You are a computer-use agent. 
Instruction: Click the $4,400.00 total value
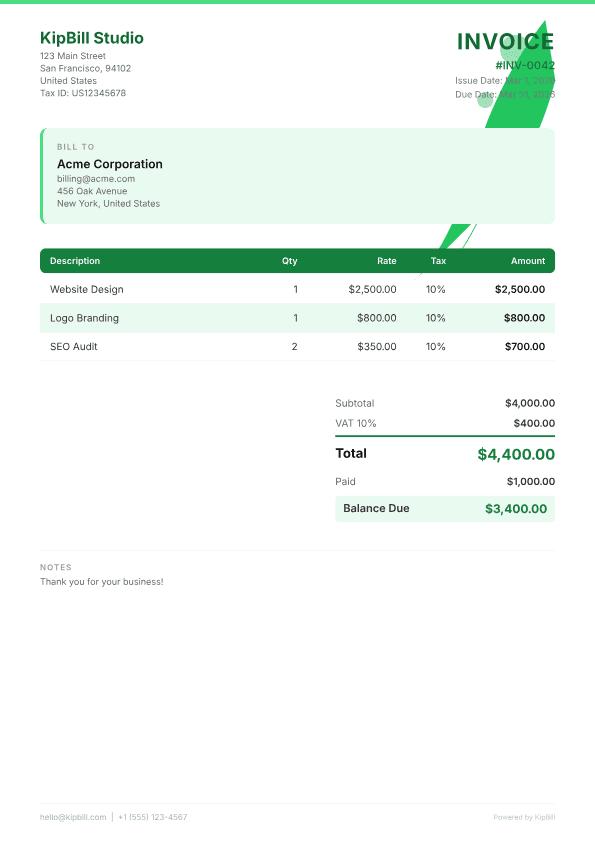click(516, 454)
